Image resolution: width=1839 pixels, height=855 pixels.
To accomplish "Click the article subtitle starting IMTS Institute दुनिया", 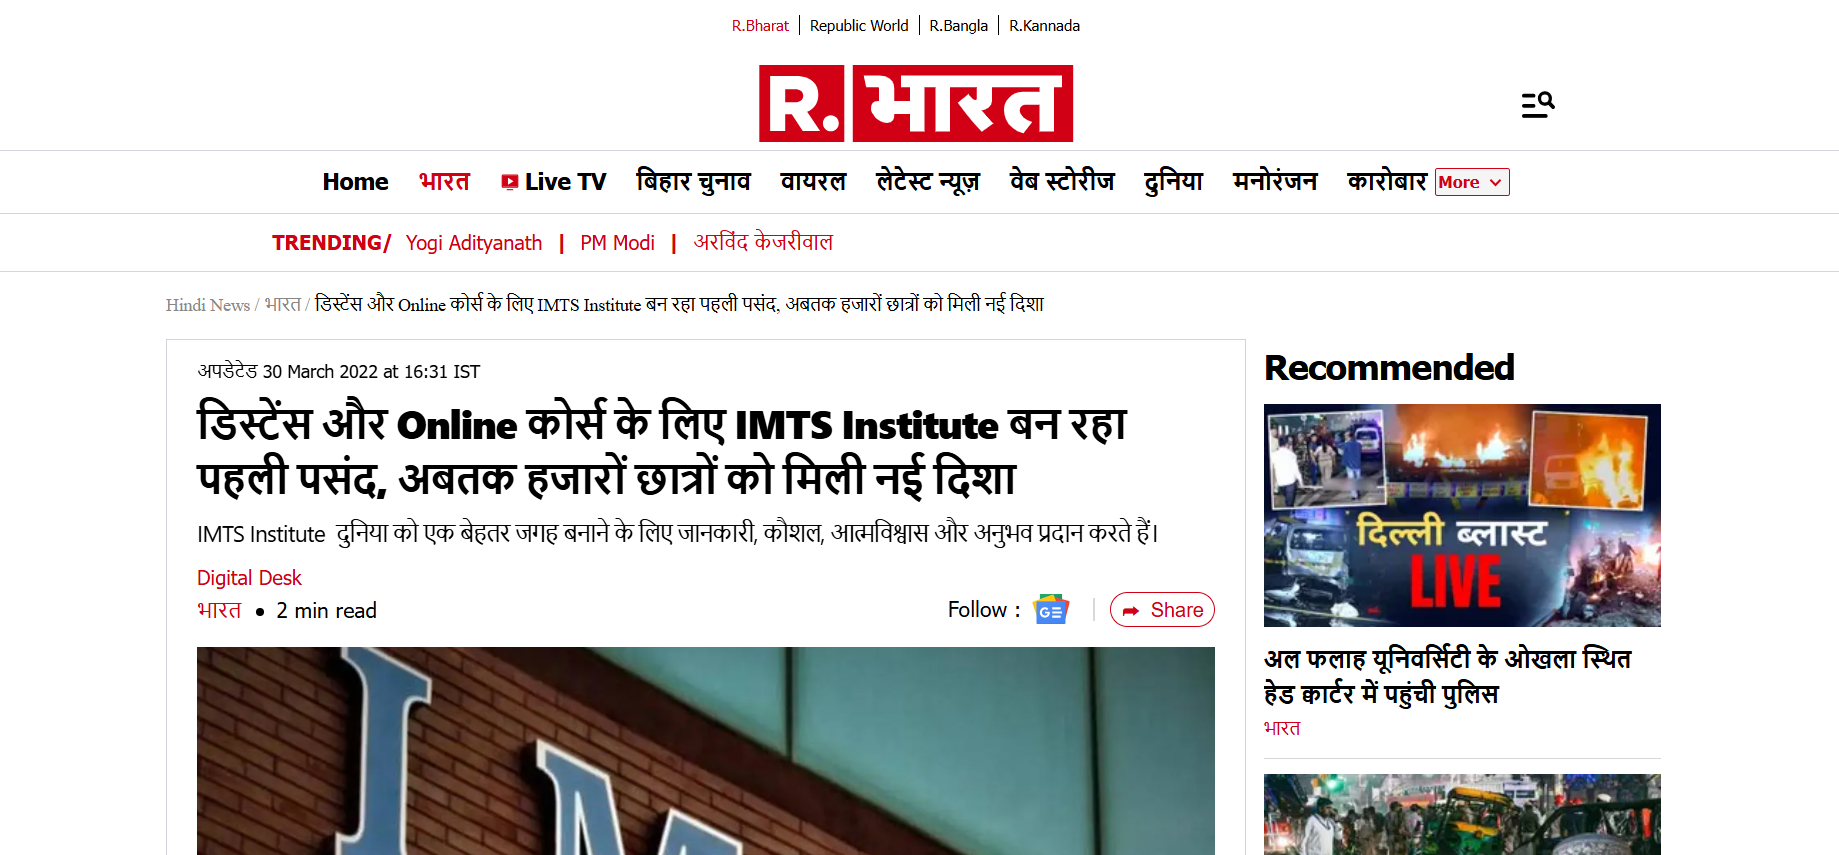I will click(x=678, y=533).
